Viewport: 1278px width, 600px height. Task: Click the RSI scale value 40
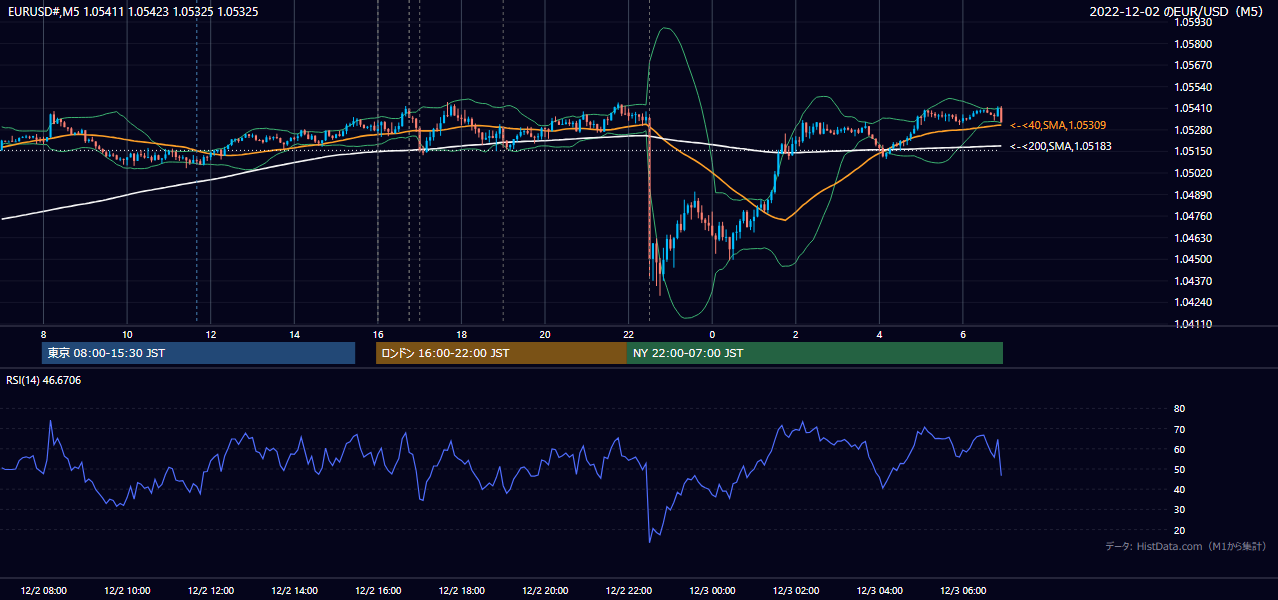point(1179,489)
